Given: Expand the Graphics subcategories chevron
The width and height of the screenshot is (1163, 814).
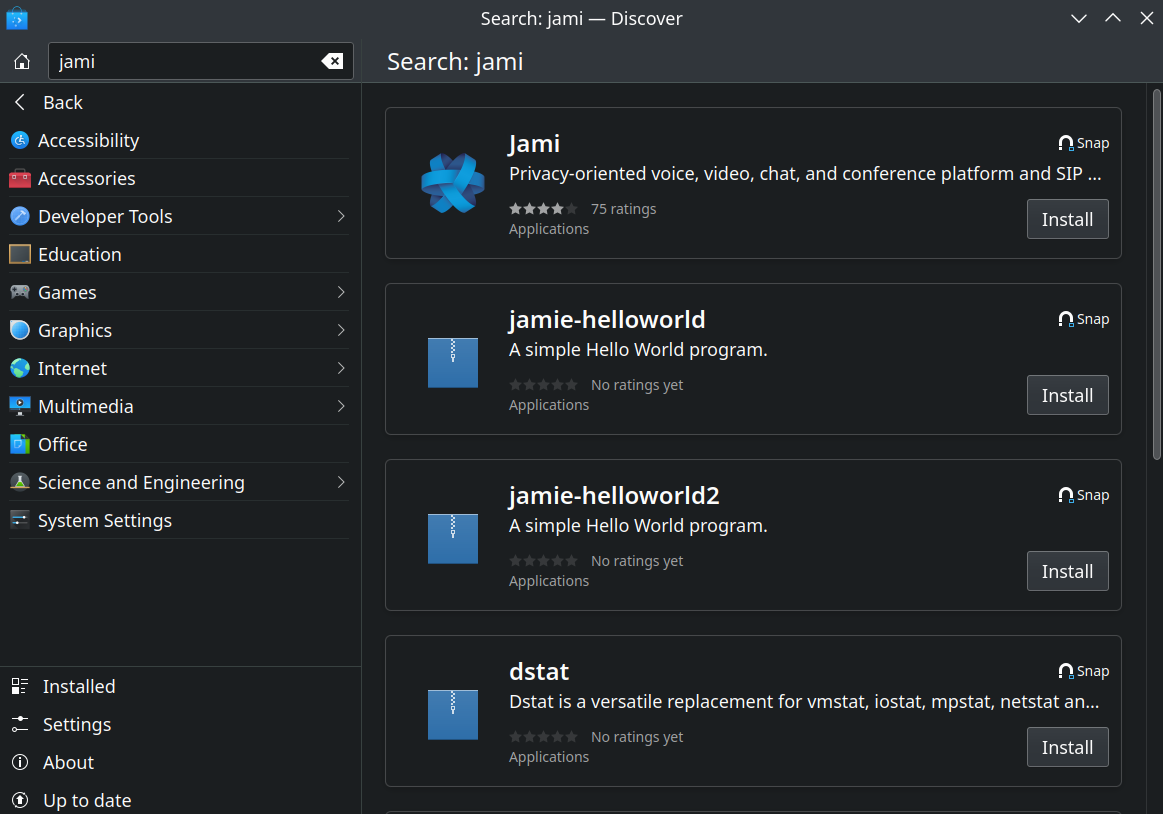Looking at the screenshot, I should 341,330.
